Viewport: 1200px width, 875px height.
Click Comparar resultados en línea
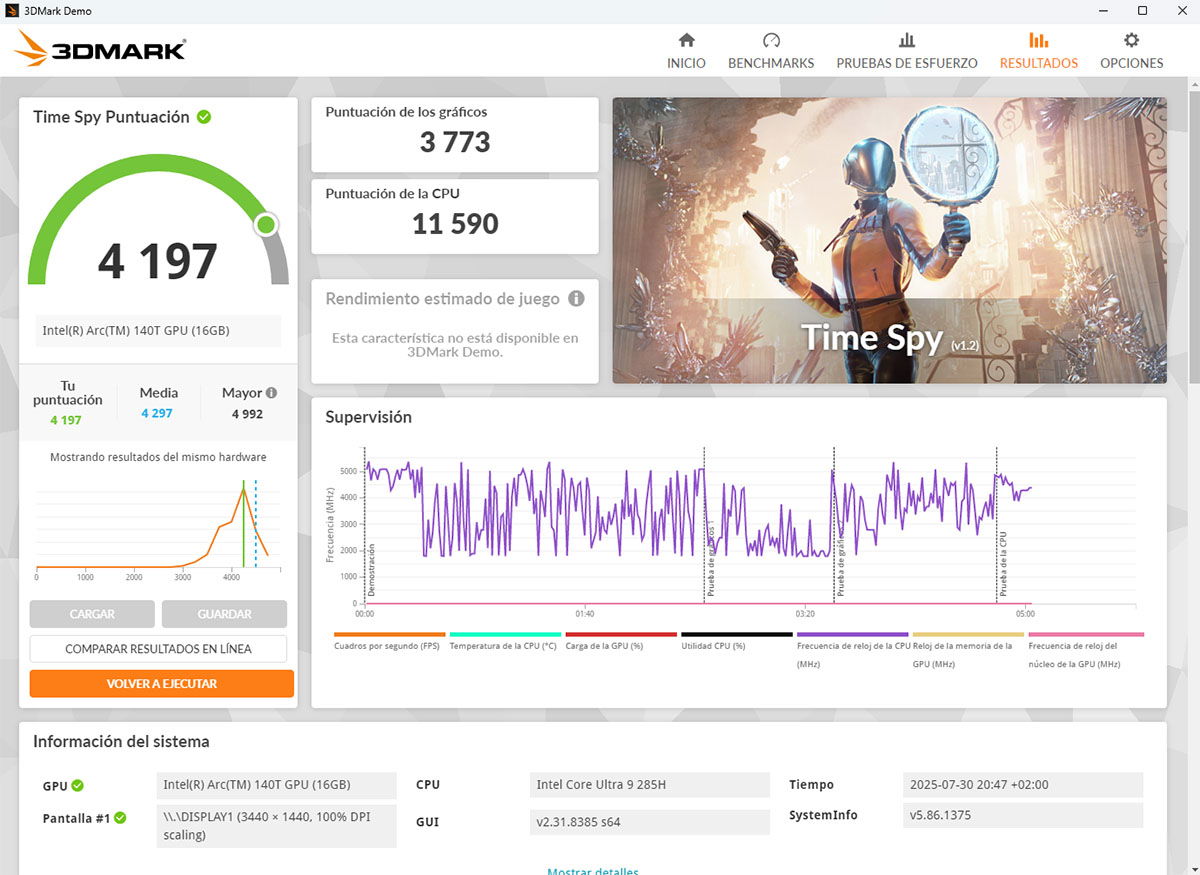pyautogui.click(x=158, y=649)
